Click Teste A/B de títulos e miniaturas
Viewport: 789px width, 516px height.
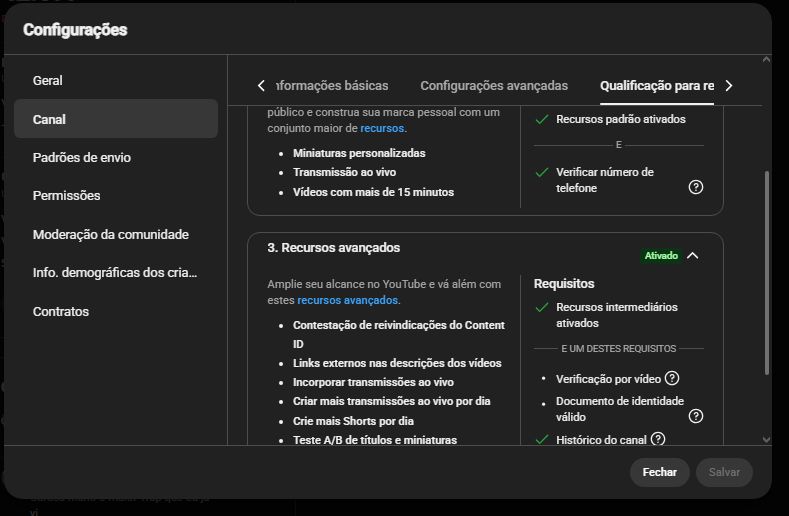click(x=375, y=440)
